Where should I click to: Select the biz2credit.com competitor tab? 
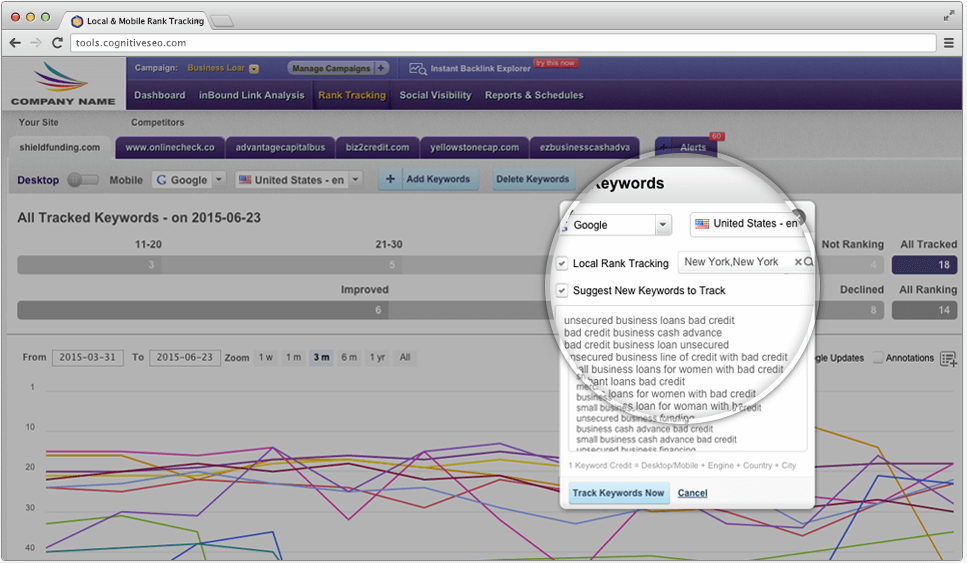pyautogui.click(x=377, y=147)
